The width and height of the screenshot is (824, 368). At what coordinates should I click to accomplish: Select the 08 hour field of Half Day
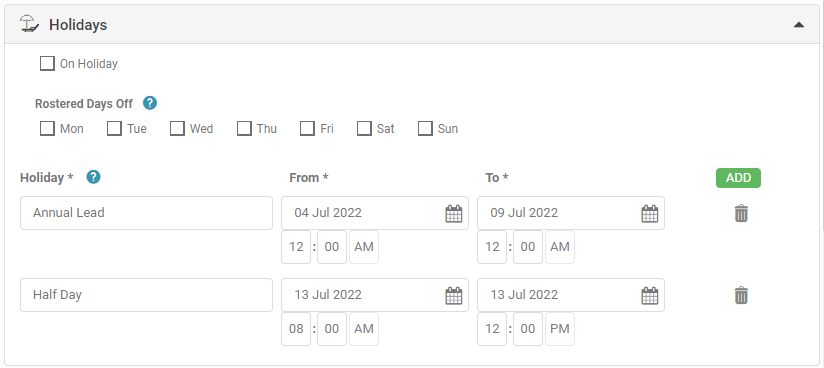[x=296, y=329]
